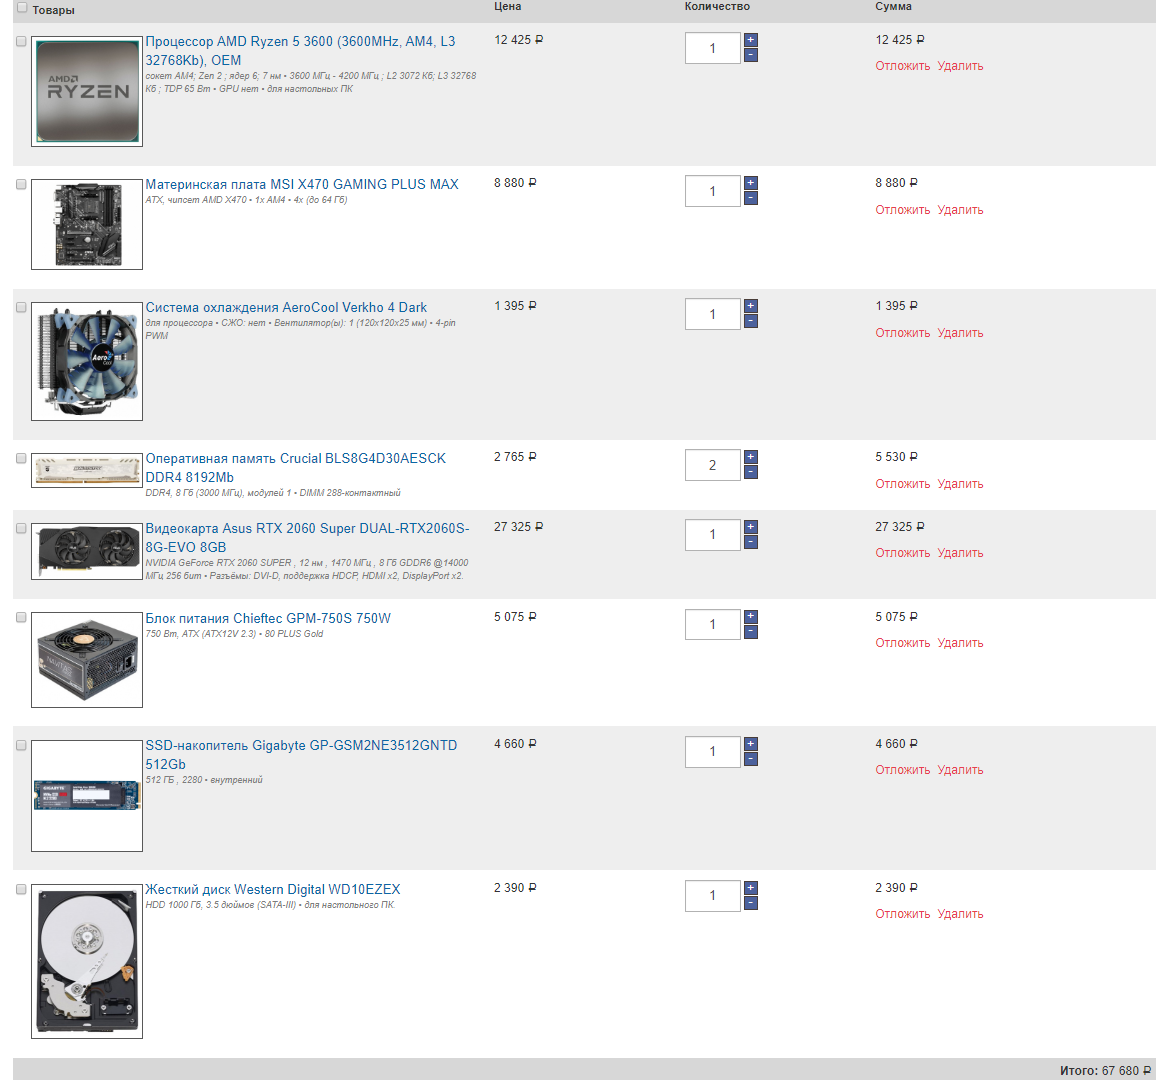This screenshot has height=1080, width=1168.
Task: Open the Crucial memory stick thumbnail
Action: [x=87, y=471]
